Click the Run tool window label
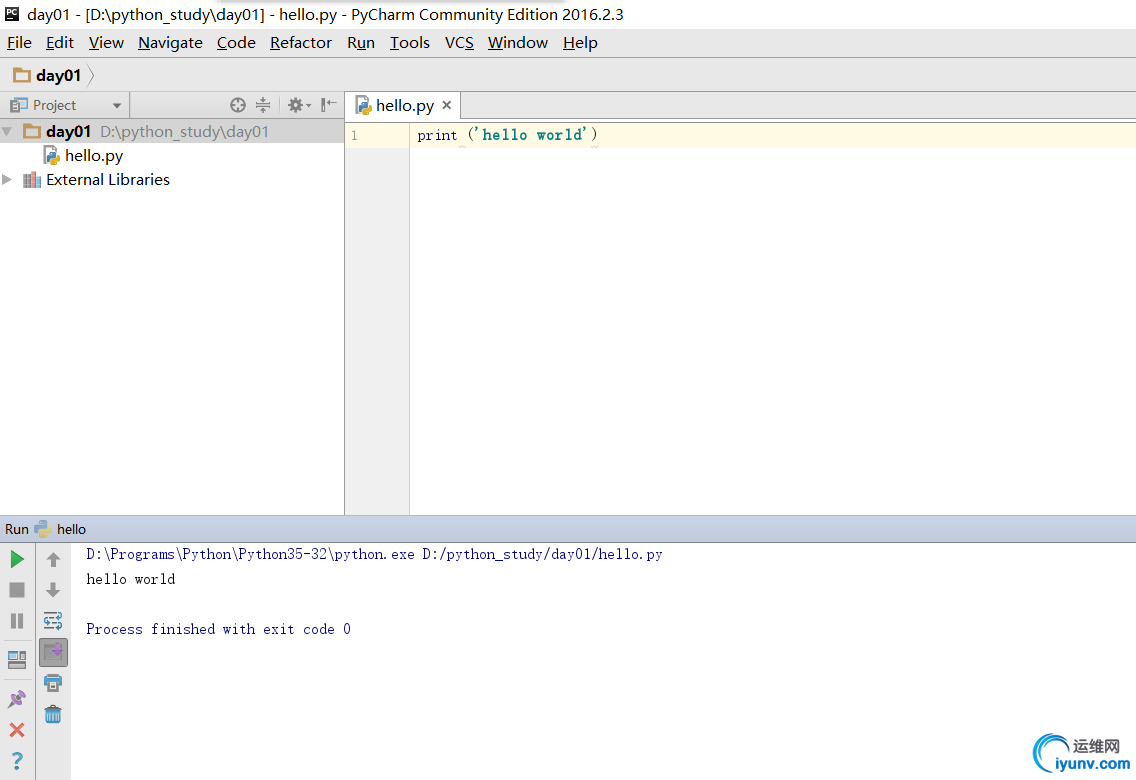Image resolution: width=1136 pixels, height=780 pixels. pos(17,529)
